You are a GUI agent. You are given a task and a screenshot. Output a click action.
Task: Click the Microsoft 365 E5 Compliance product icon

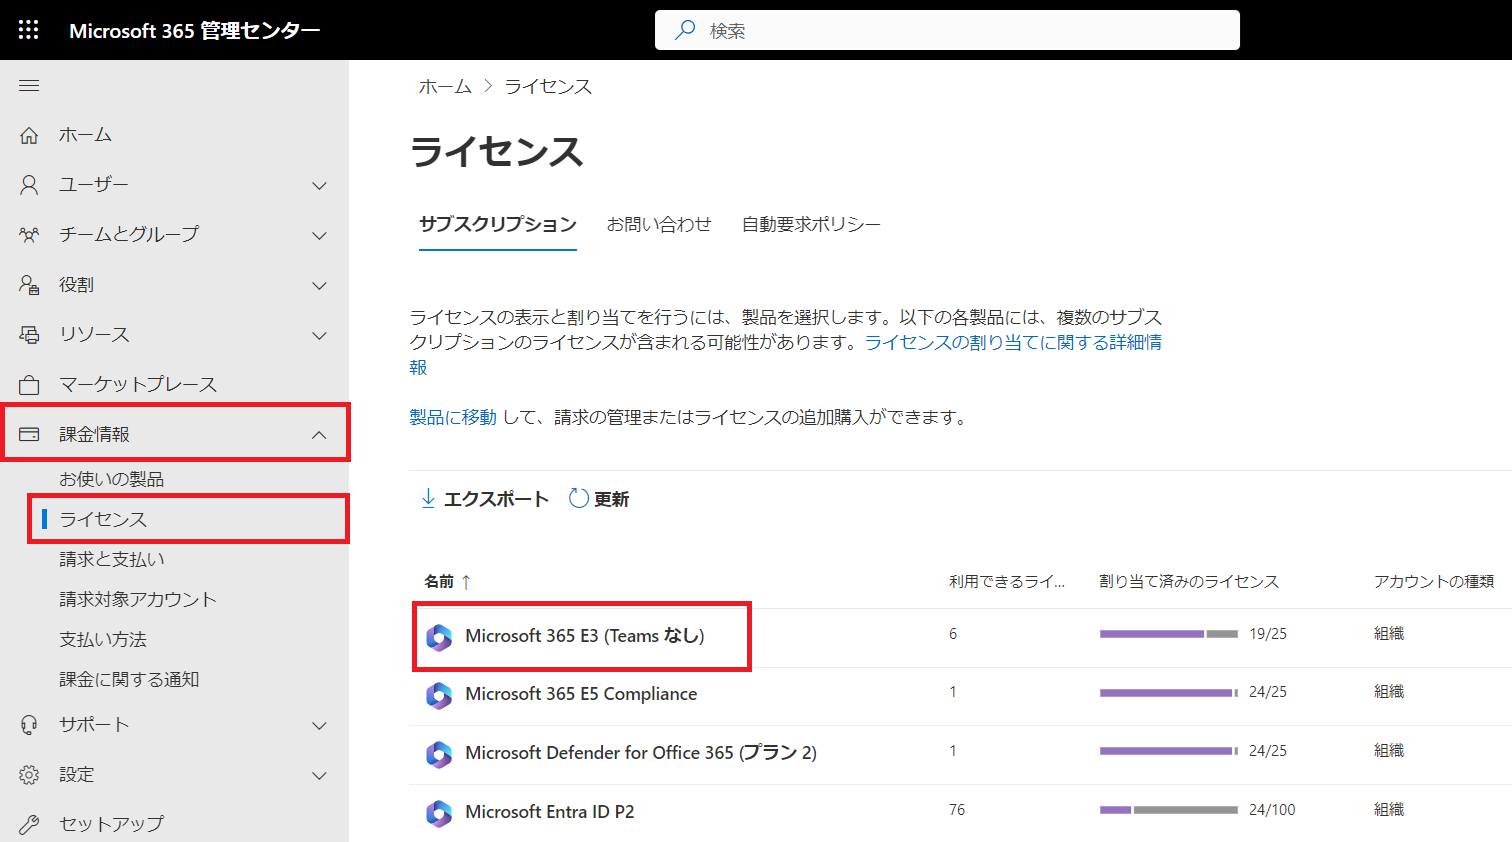439,695
